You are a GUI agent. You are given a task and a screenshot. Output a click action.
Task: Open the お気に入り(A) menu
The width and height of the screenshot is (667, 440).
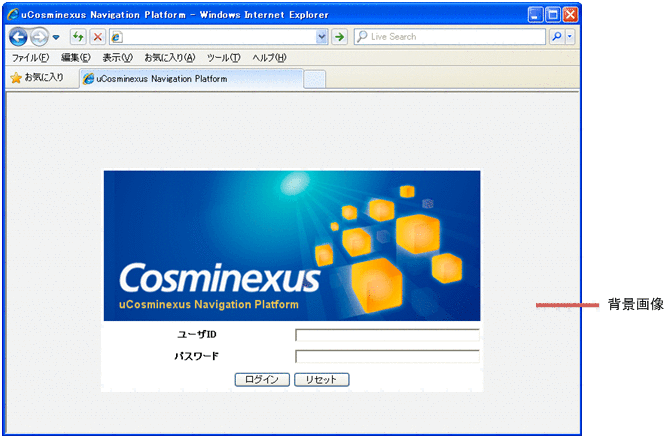(x=170, y=57)
